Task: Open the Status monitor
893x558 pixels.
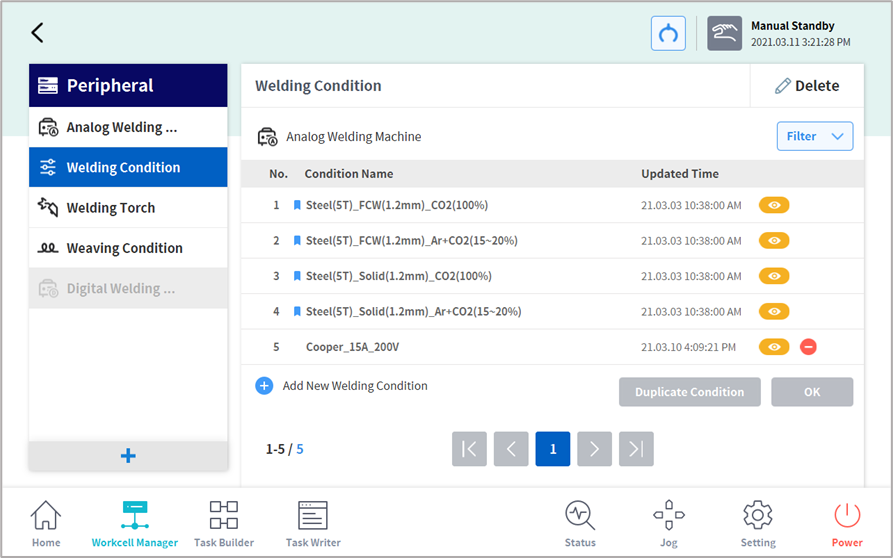Action: click(579, 523)
